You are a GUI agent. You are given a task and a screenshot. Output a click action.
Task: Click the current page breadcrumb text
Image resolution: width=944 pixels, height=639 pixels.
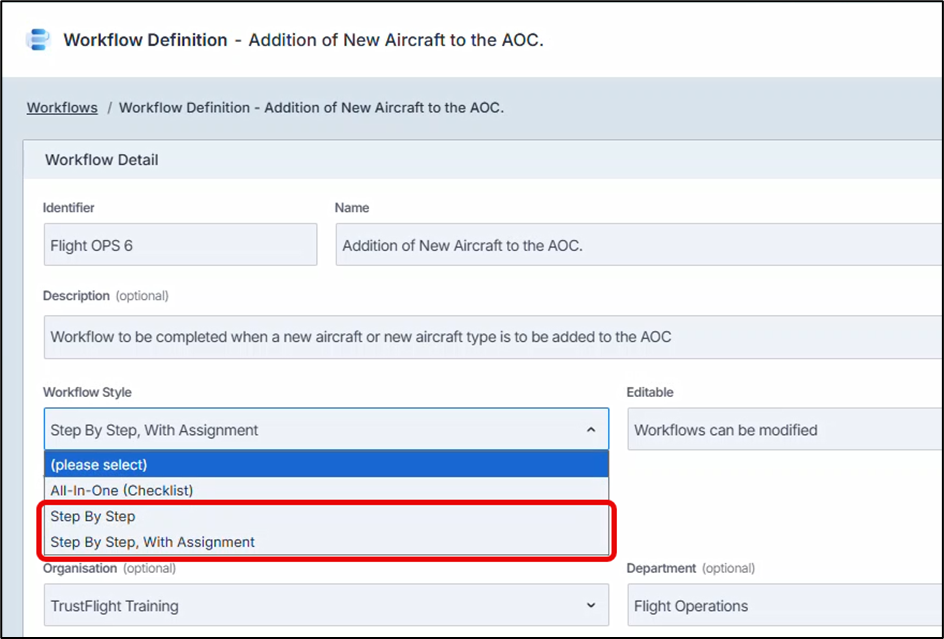[311, 107]
